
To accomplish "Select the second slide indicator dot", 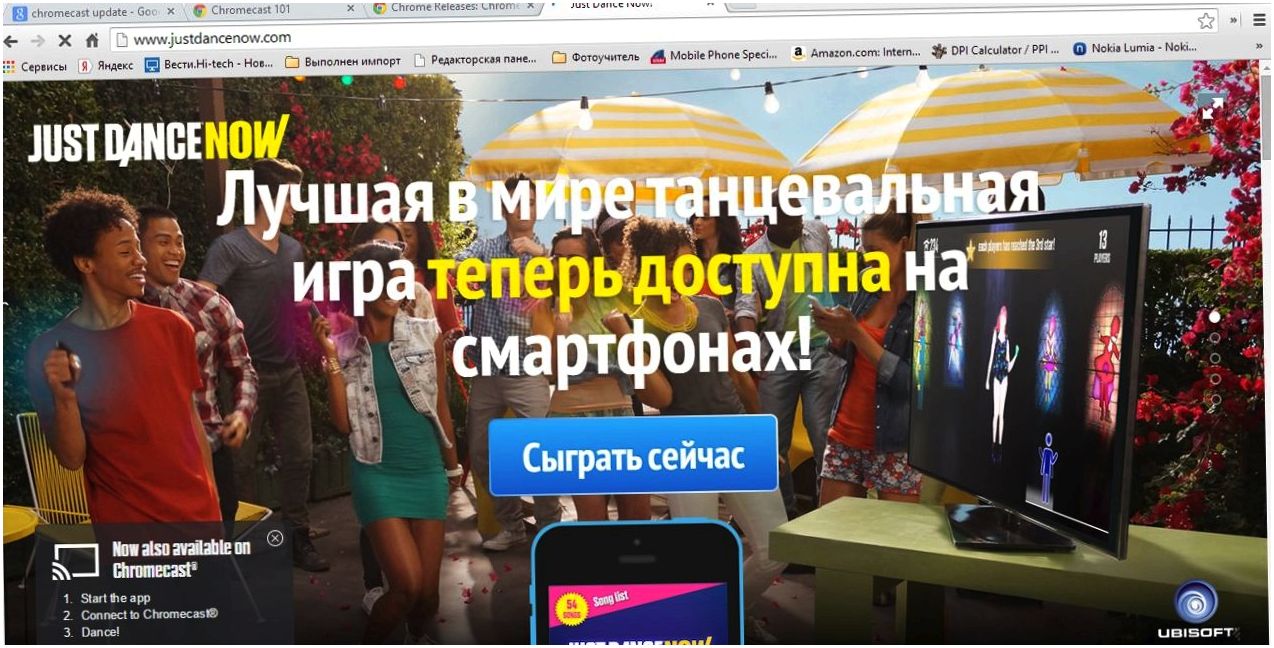I will pyautogui.click(x=1215, y=337).
